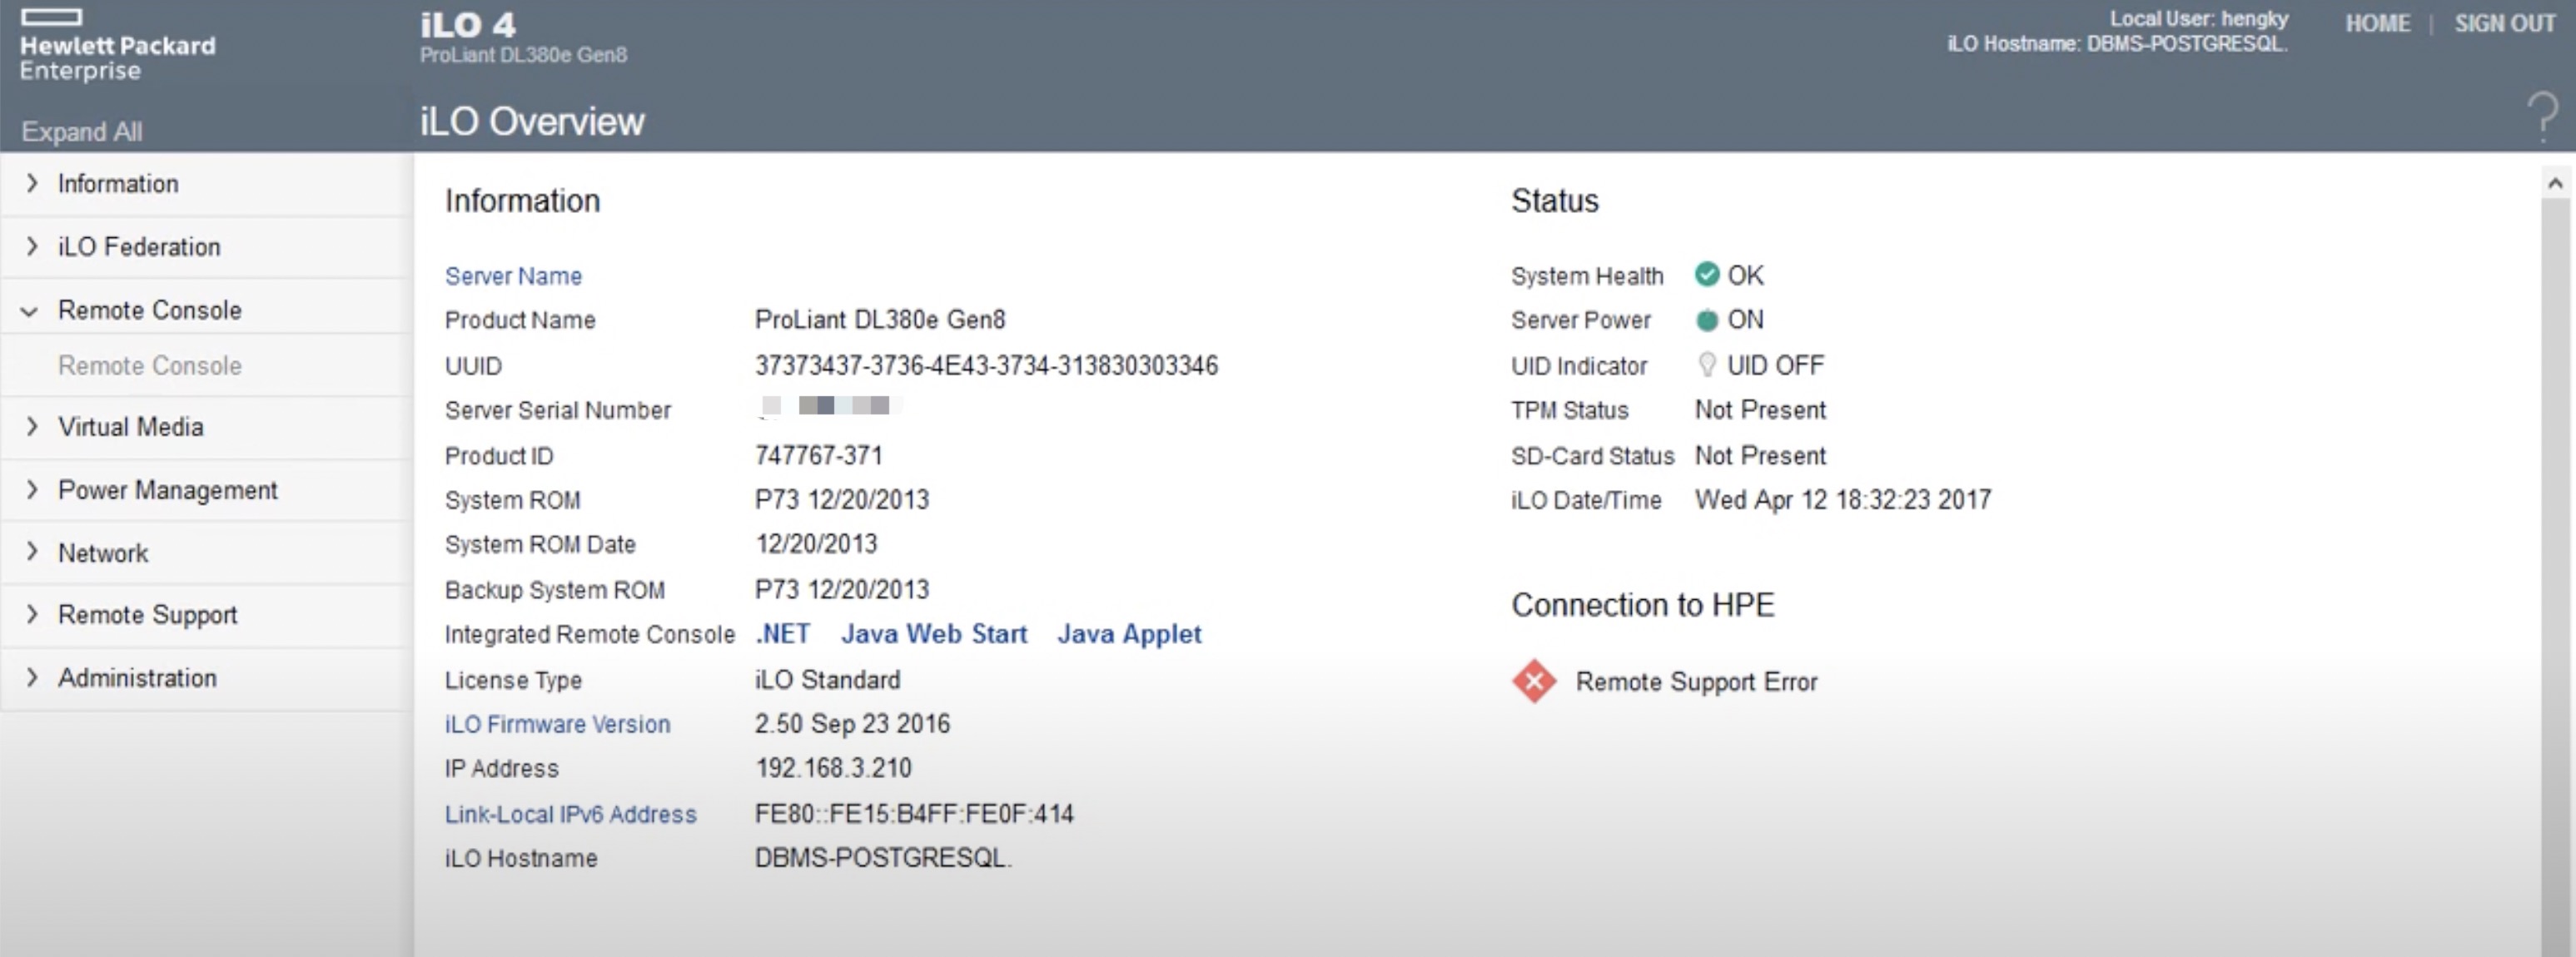Toggle the UID Indicator light bulb icon

[x=1707, y=365]
